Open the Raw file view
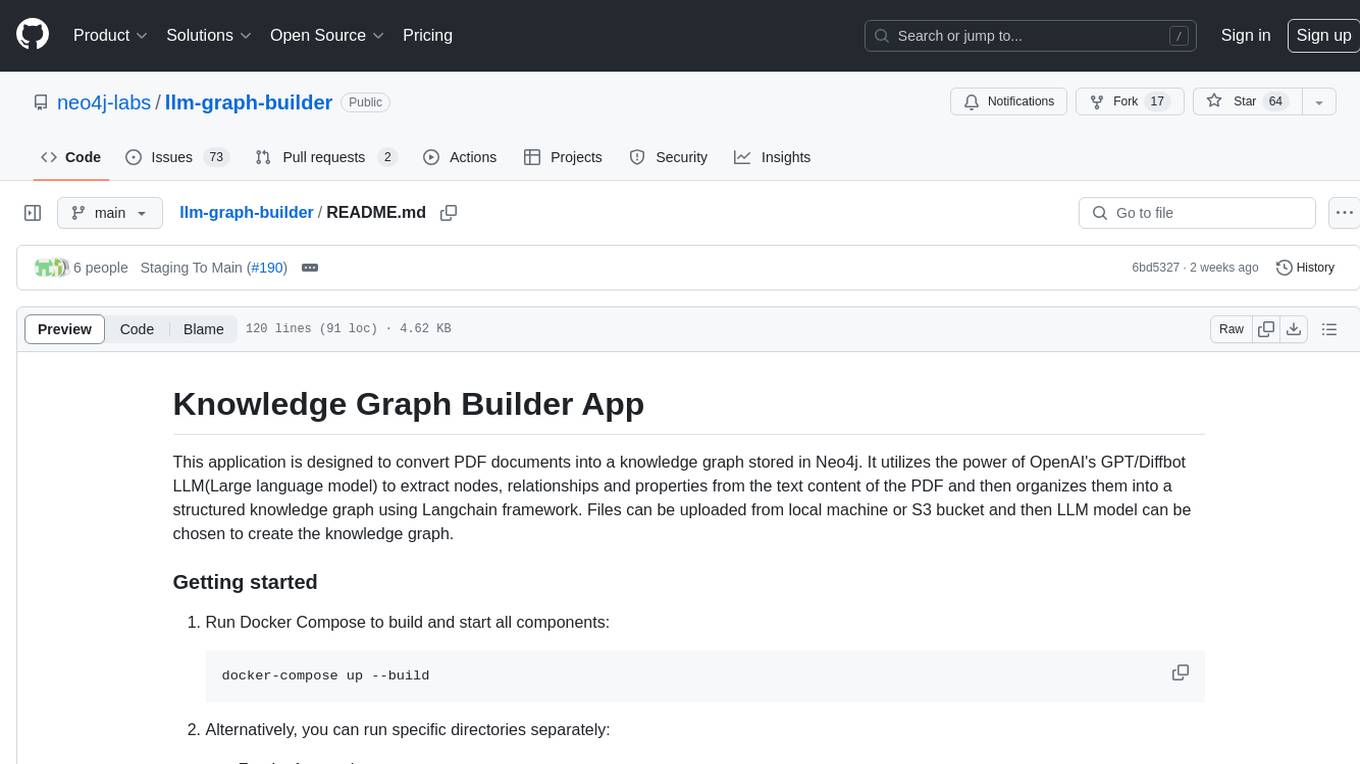 tap(1231, 329)
